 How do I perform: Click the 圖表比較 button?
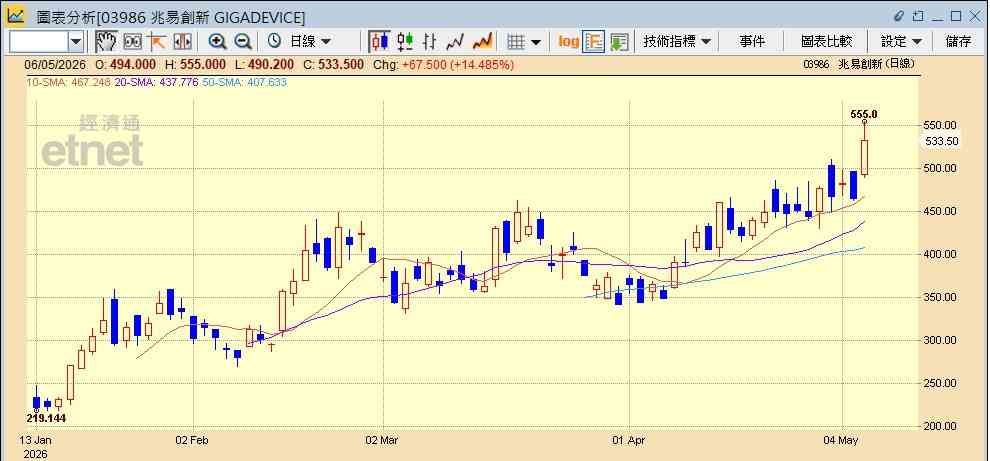826,42
